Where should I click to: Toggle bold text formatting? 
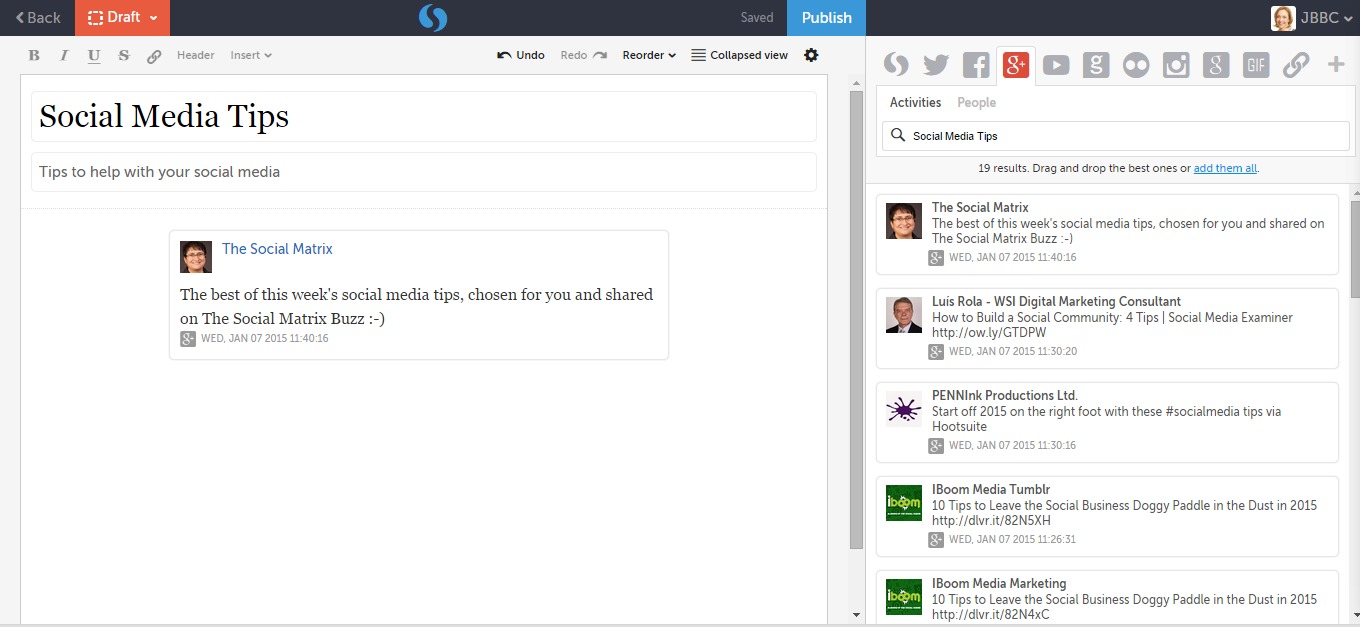[x=34, y=56]
